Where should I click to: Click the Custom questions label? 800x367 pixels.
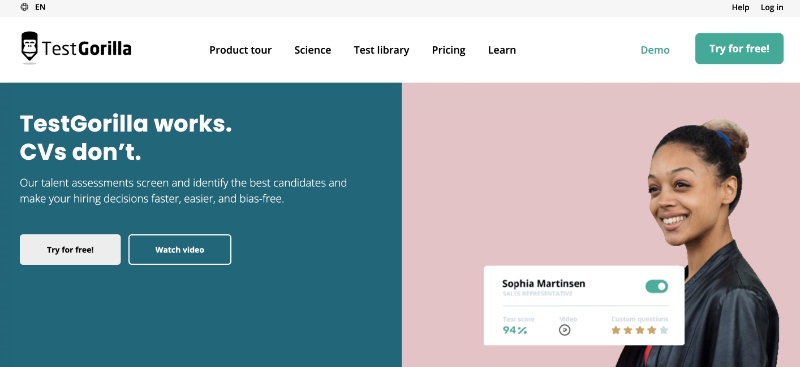pos(640,319)
